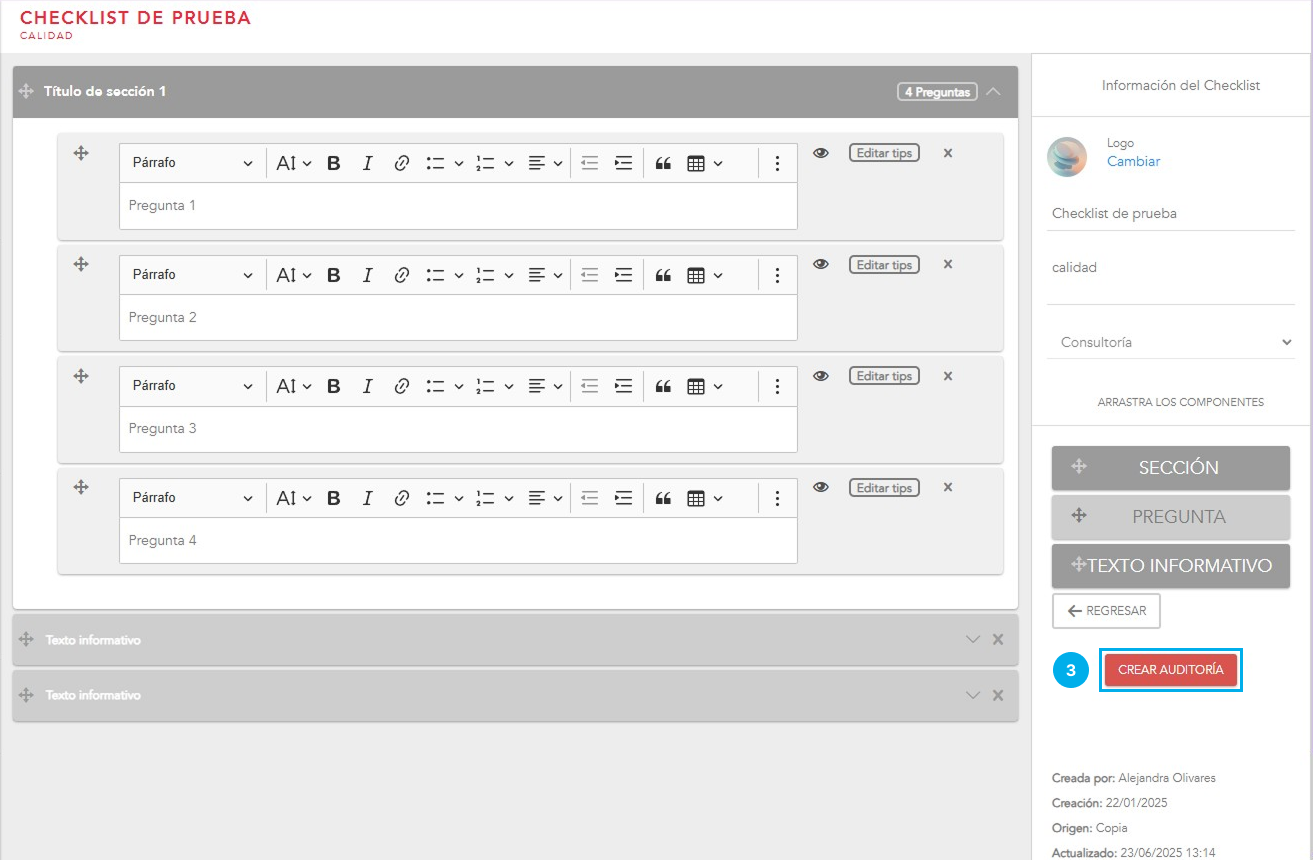1313x860 pixels.
Task: Increase indent in Pregunta 1 editor
Action: tap(623, 163)
